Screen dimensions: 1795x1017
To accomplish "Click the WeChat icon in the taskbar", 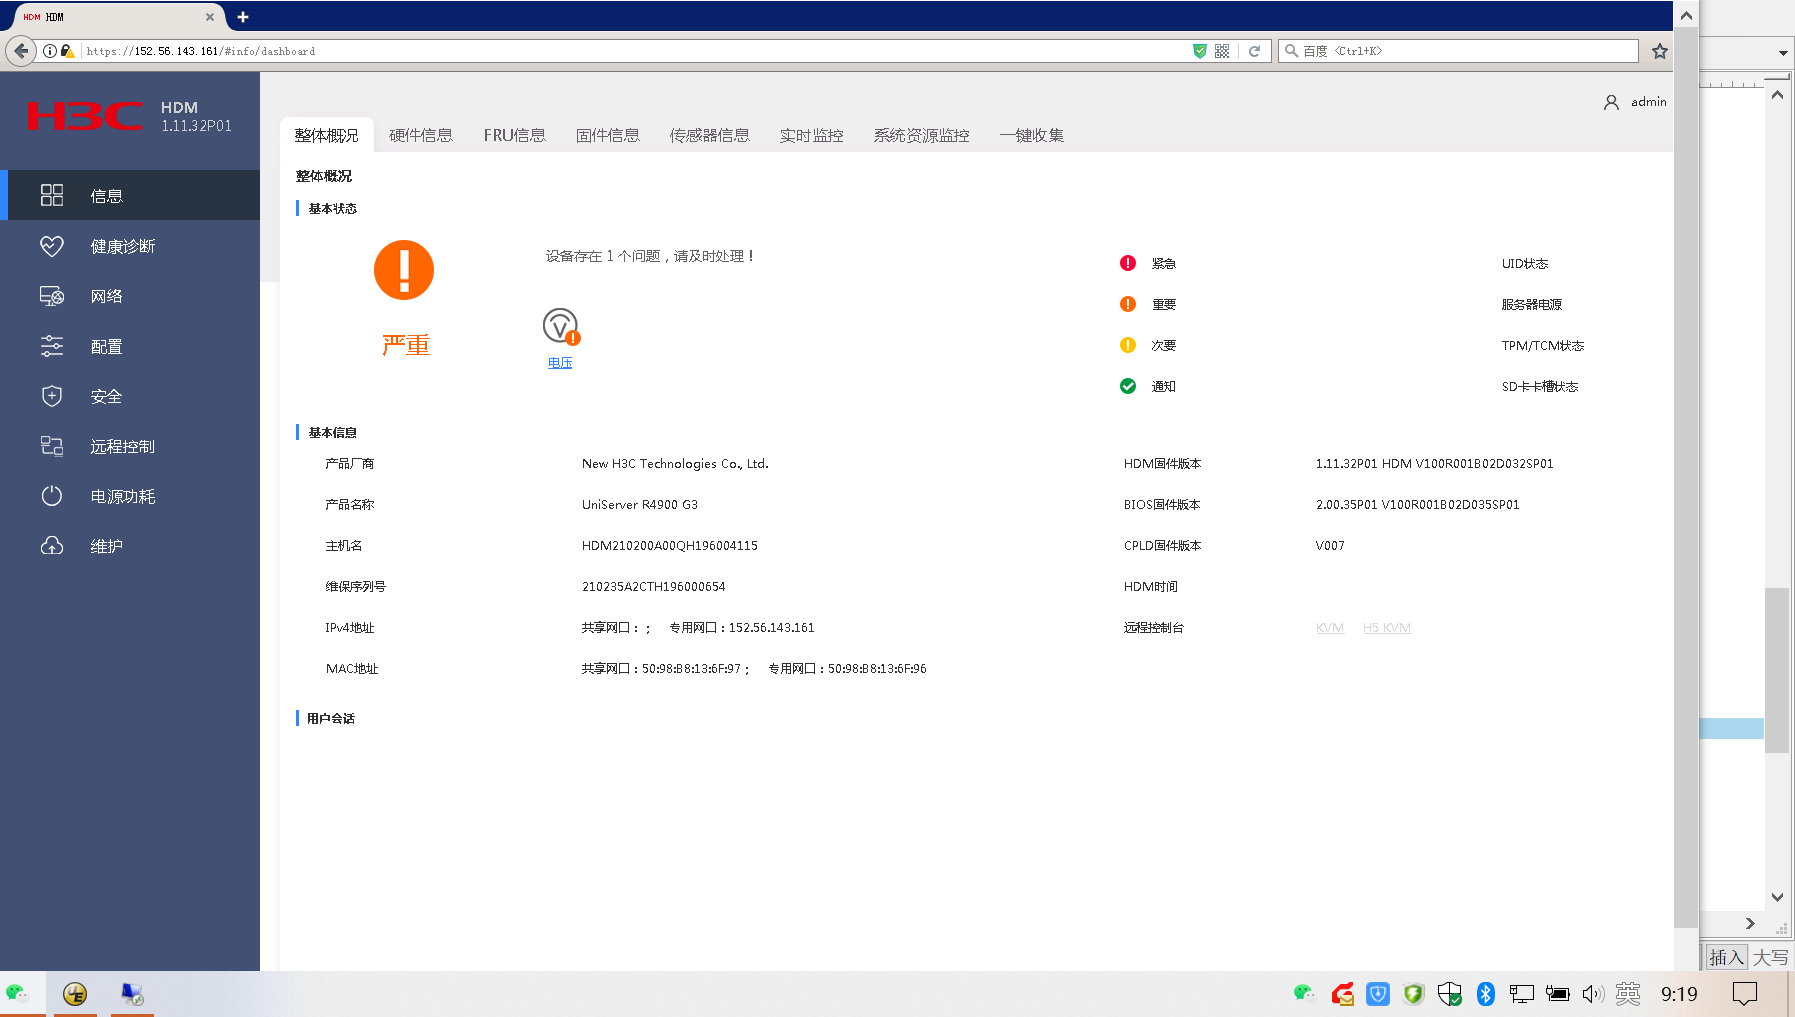I will (x=17, y=993).
